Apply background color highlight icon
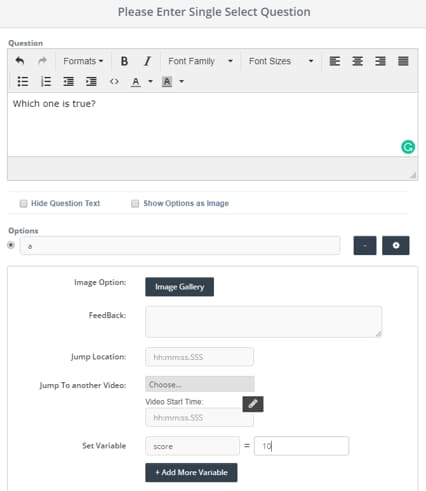426x491 pixels. (167, 82)
